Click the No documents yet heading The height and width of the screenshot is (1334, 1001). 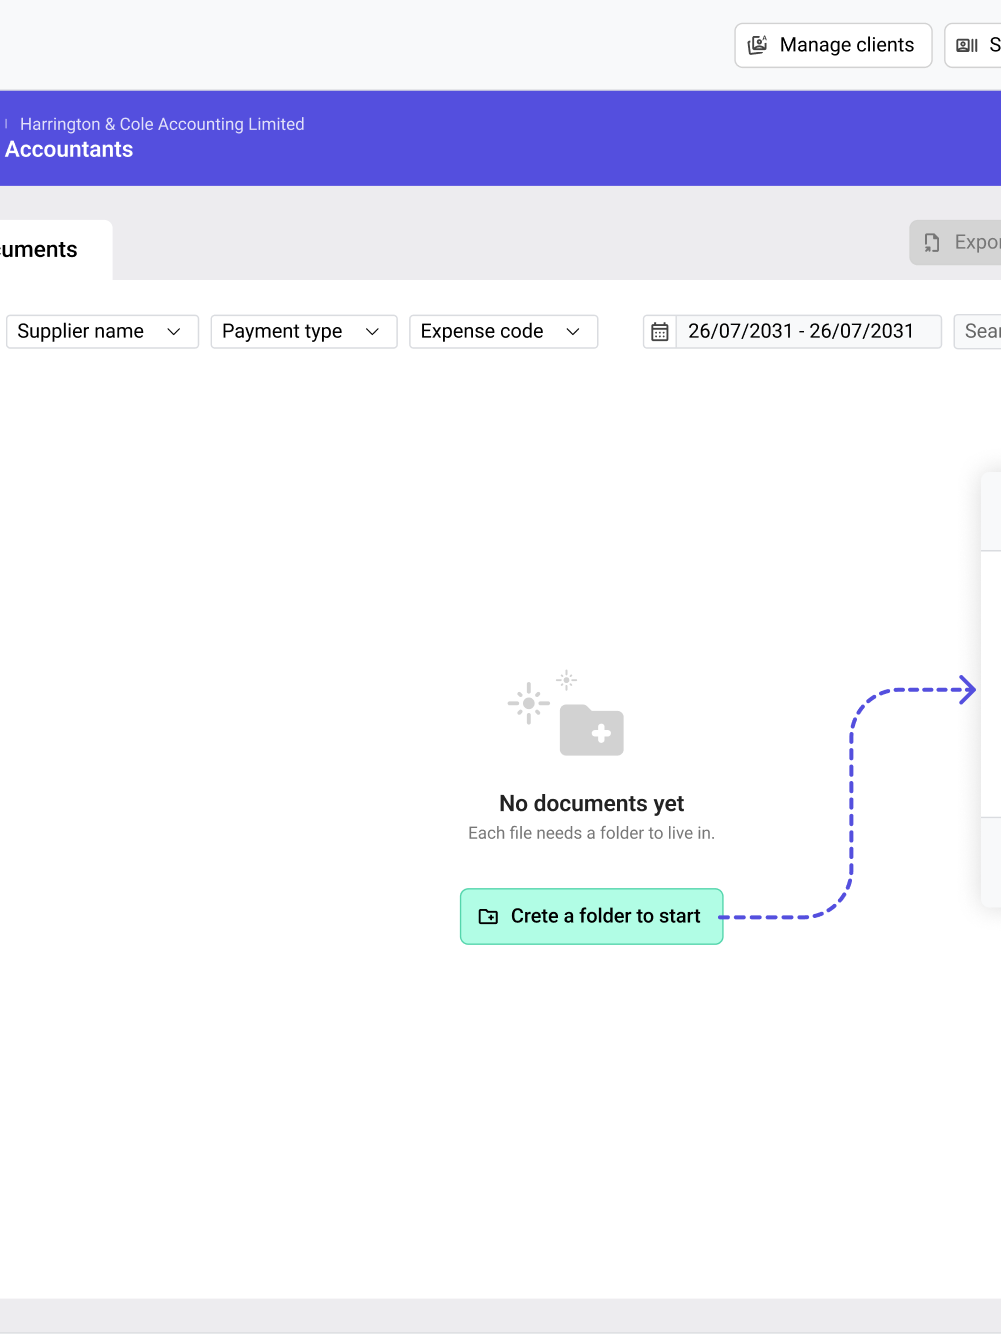[x=591, y=804]
